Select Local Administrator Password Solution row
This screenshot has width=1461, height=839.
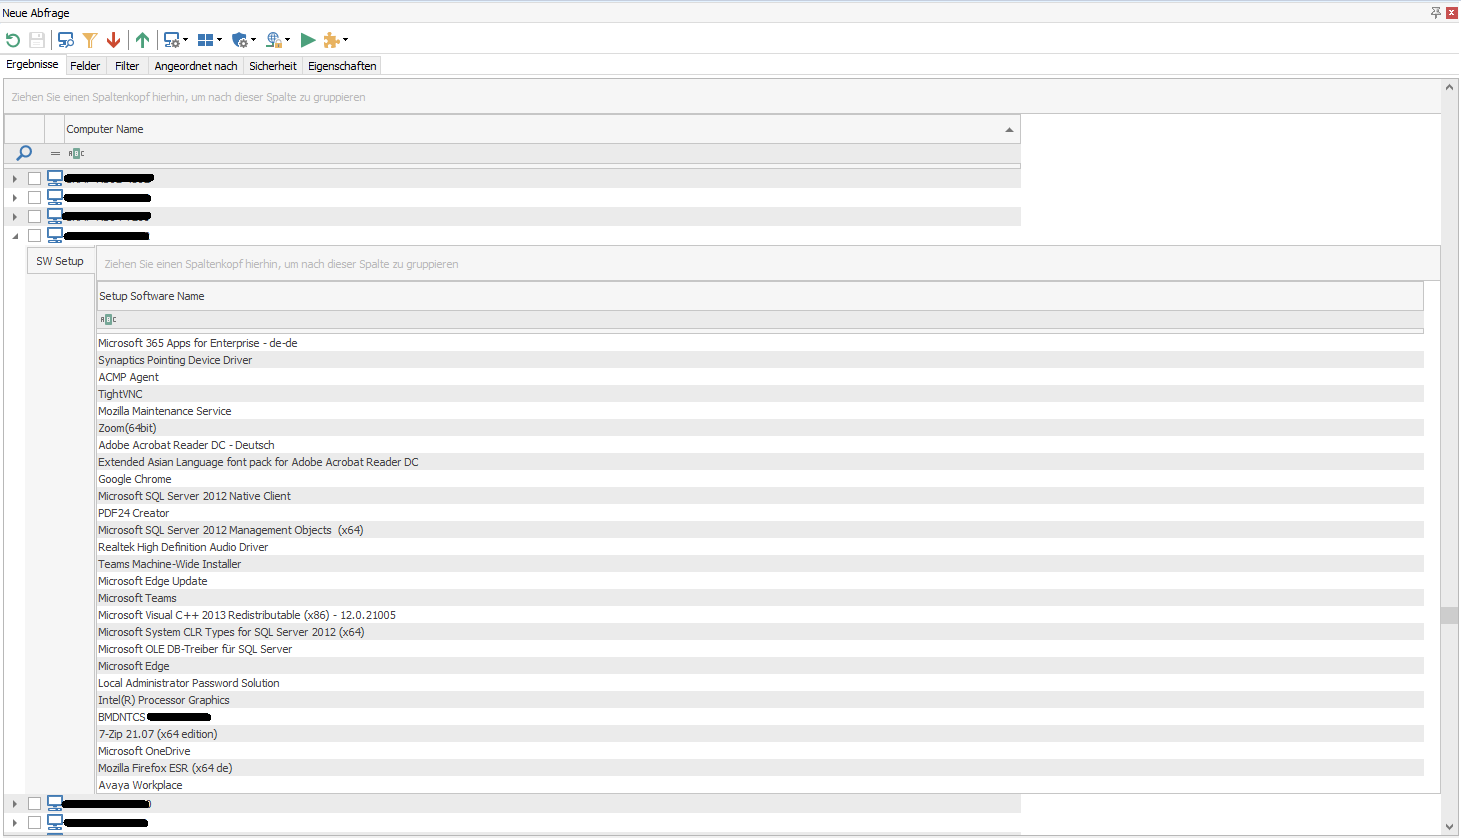click(760, 683)
